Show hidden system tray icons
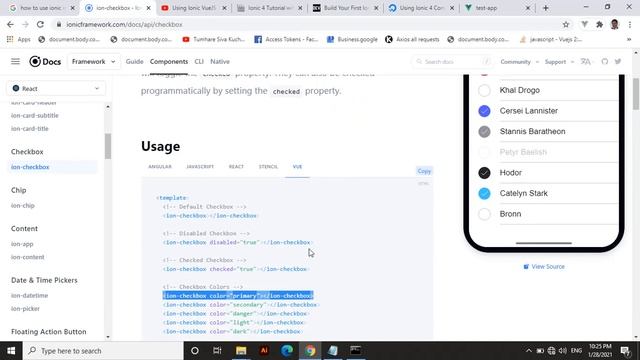This screenshot has width=640, height=360. pos(529,351)
